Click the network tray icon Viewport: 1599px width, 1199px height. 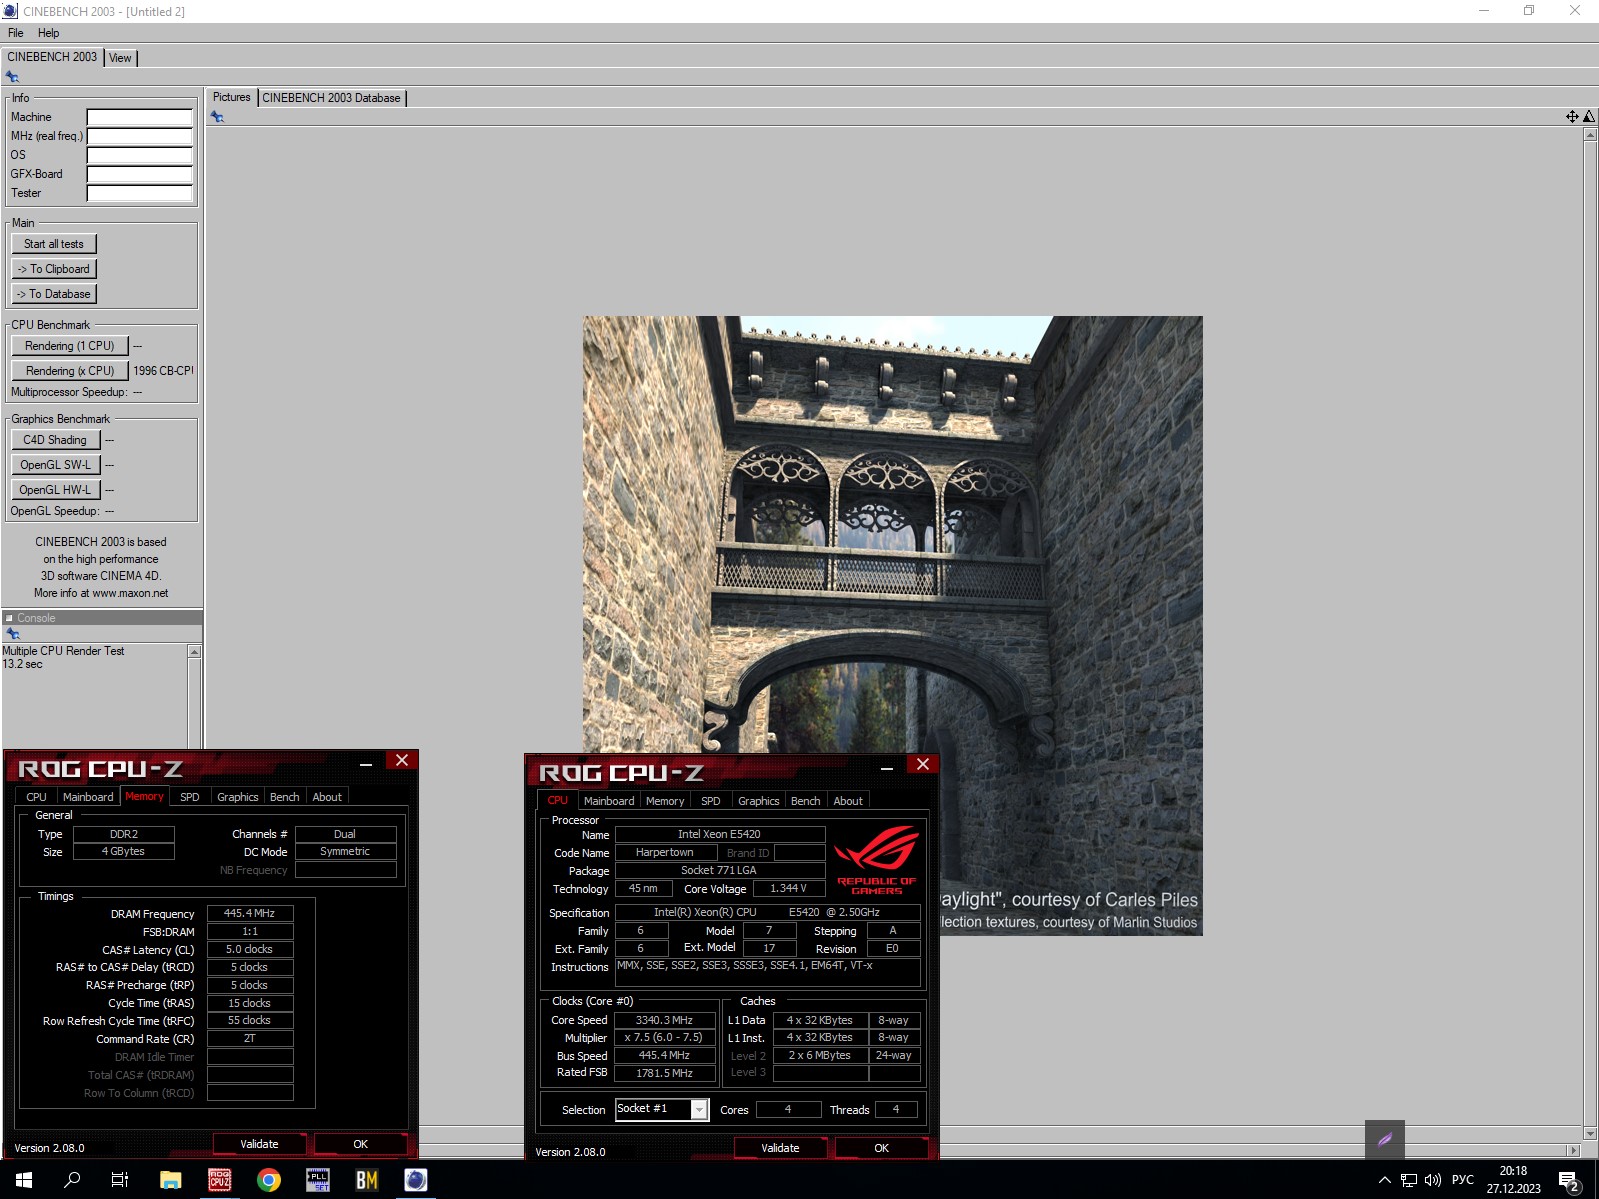pos(1409,1180)
